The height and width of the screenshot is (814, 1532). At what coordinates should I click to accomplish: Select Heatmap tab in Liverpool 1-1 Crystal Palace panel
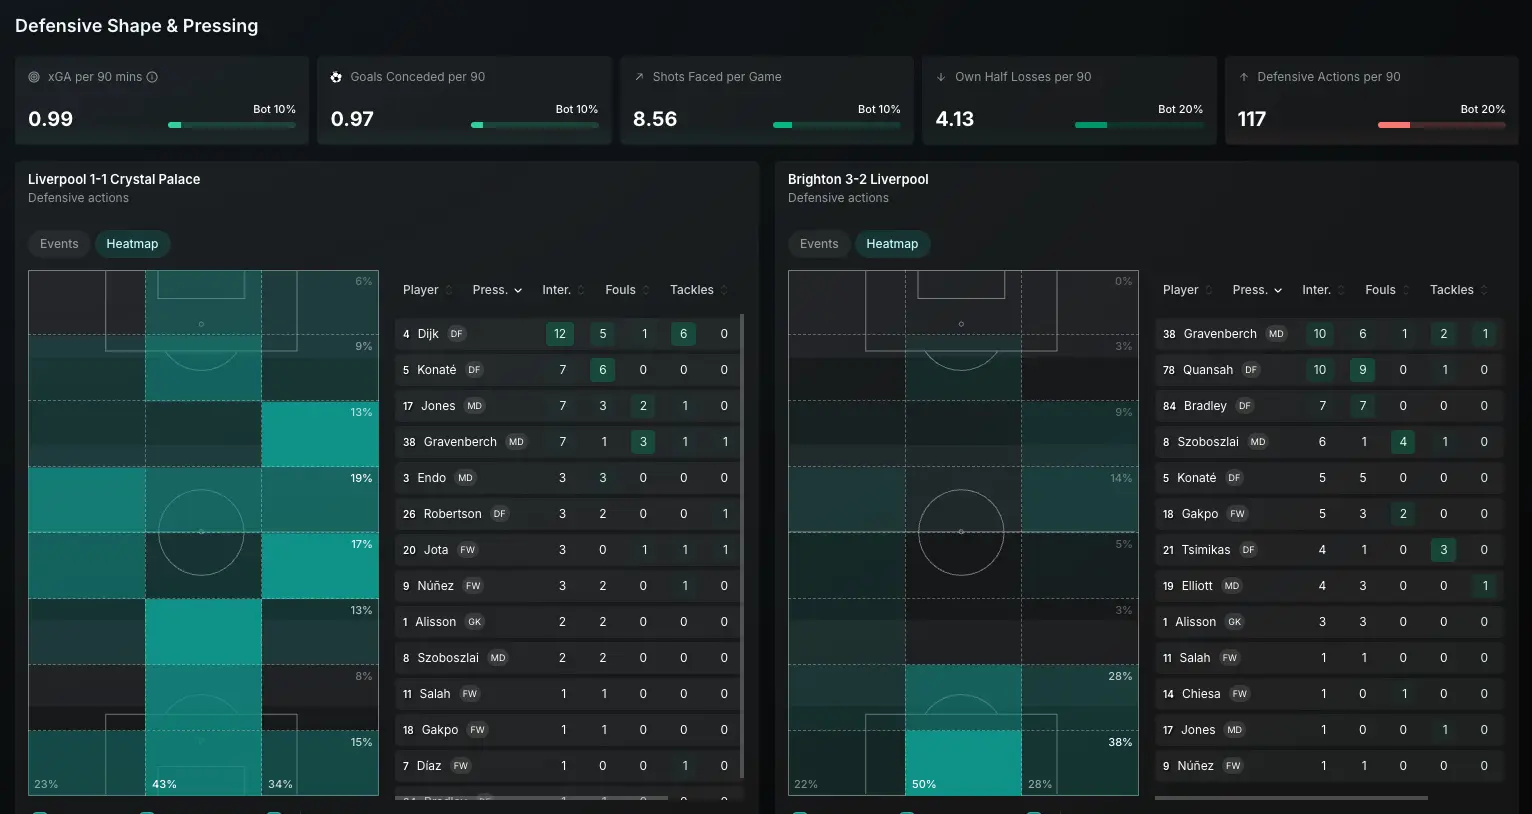pos(132,244)
